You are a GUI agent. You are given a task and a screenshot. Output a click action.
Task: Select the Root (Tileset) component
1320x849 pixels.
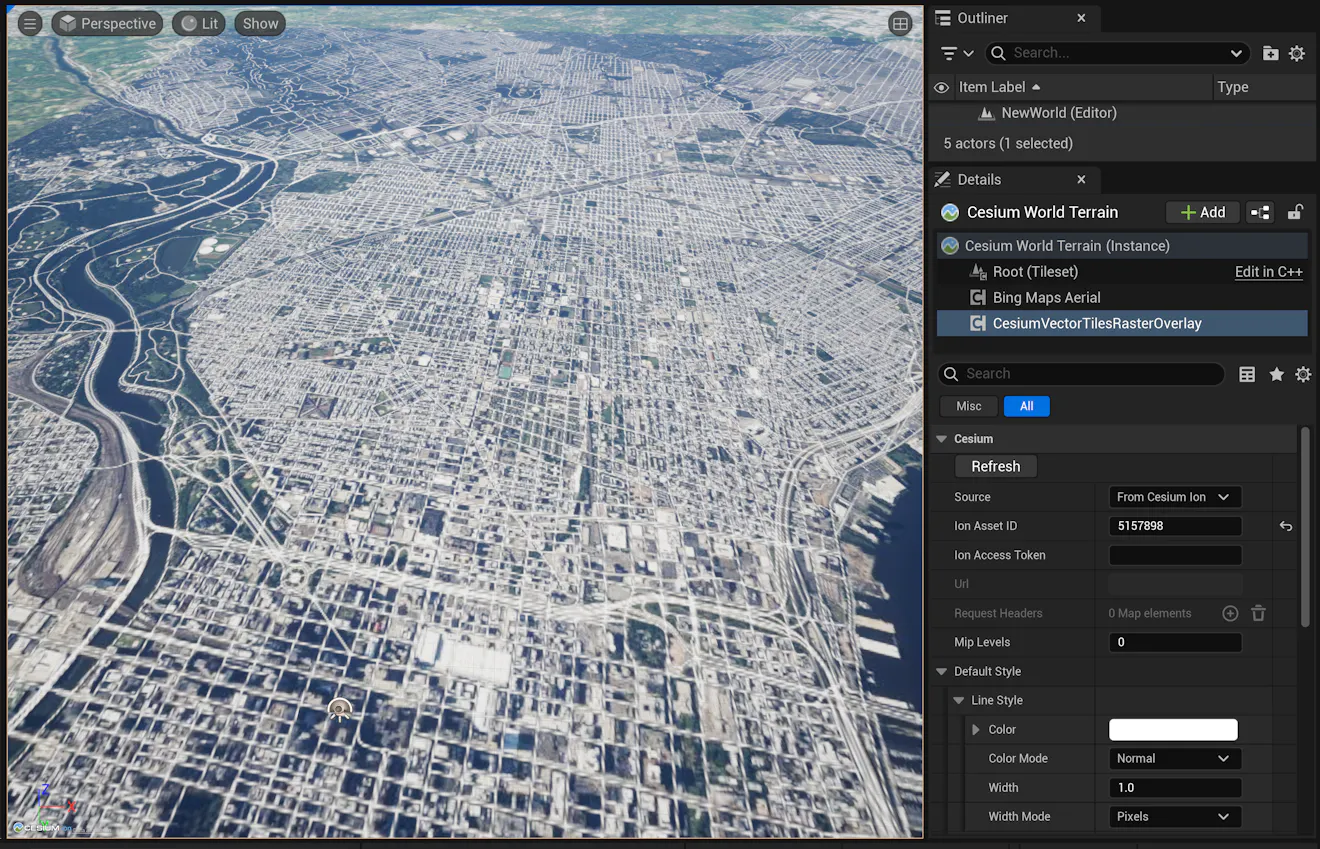[x=1035, y=271]
